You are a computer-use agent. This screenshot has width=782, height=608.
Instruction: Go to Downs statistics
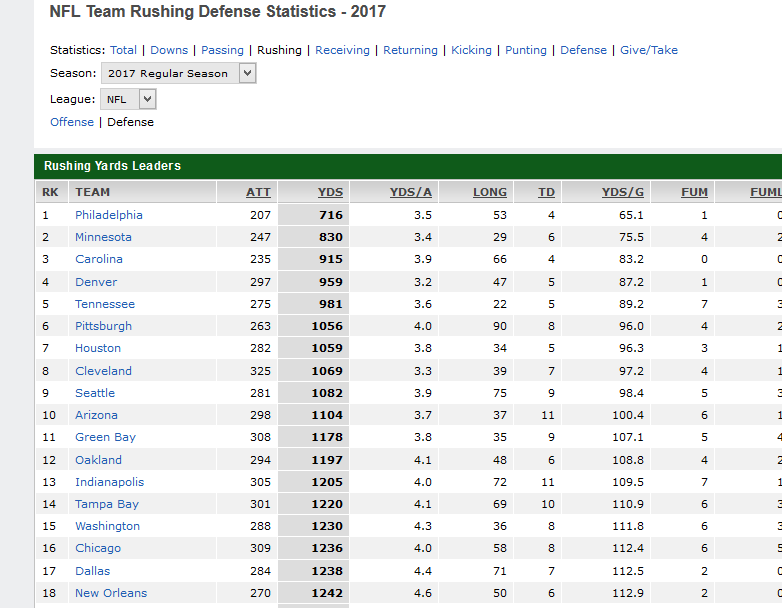coord(169,50)
